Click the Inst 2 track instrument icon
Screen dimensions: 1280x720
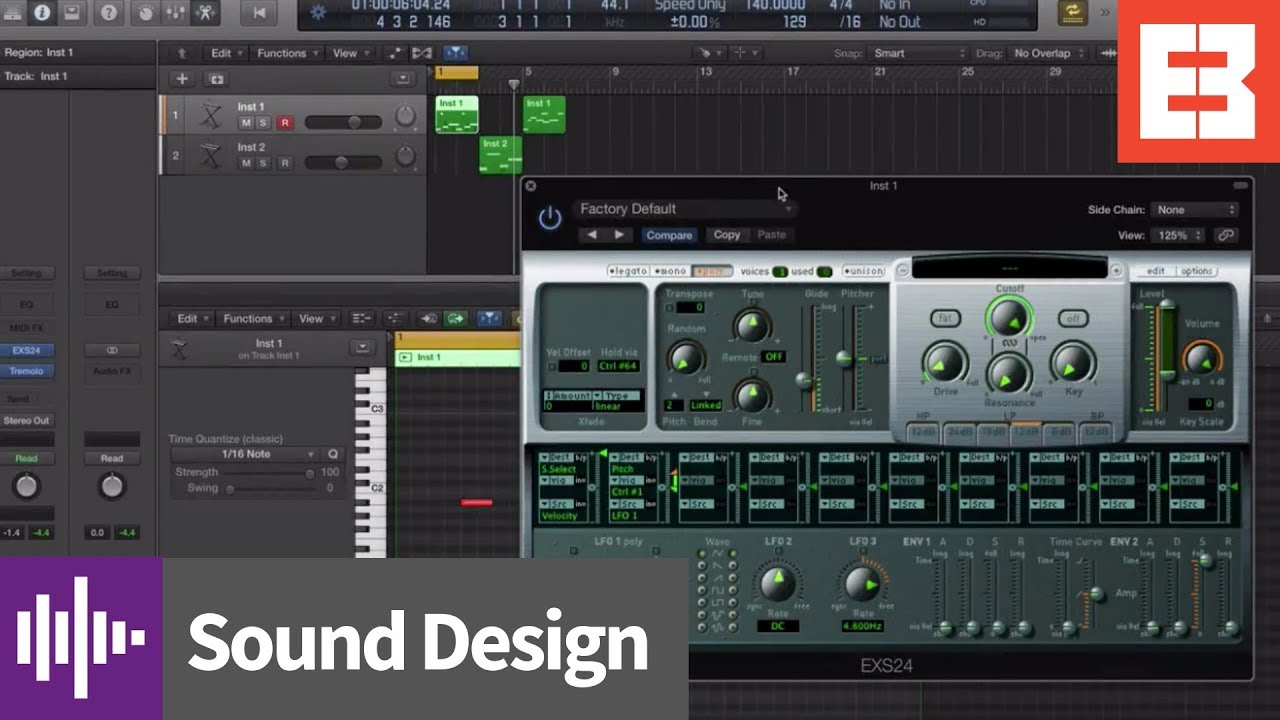pyautogui.click(x=209, y=155)
